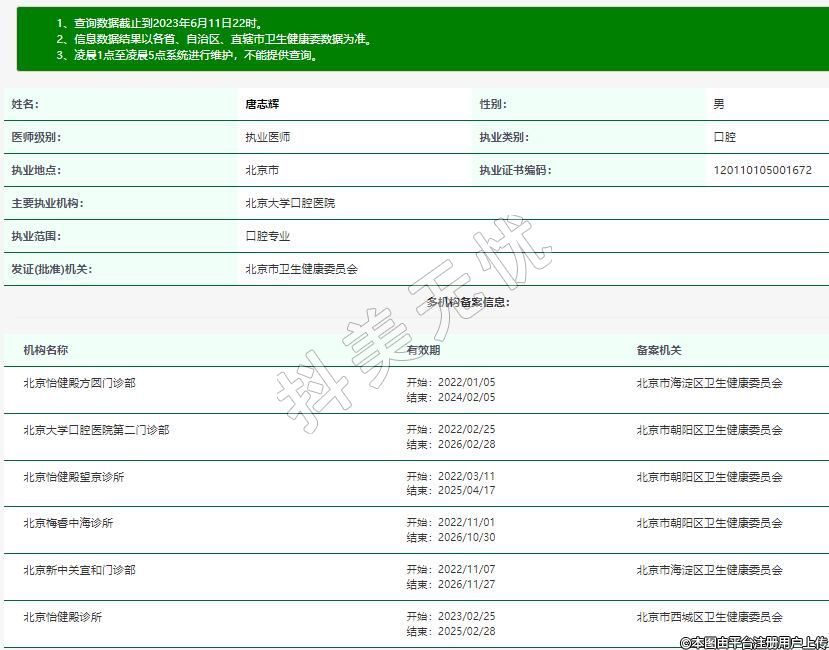Click the 北京市卫生健康委员会 issuing authority value
The image size is (829, 650).
[x=301, y=269]
